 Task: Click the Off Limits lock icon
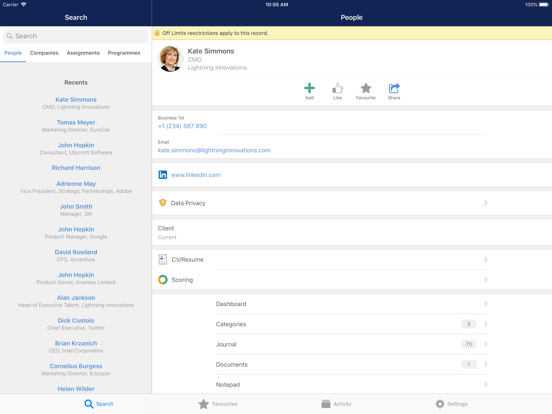point(157,33)
